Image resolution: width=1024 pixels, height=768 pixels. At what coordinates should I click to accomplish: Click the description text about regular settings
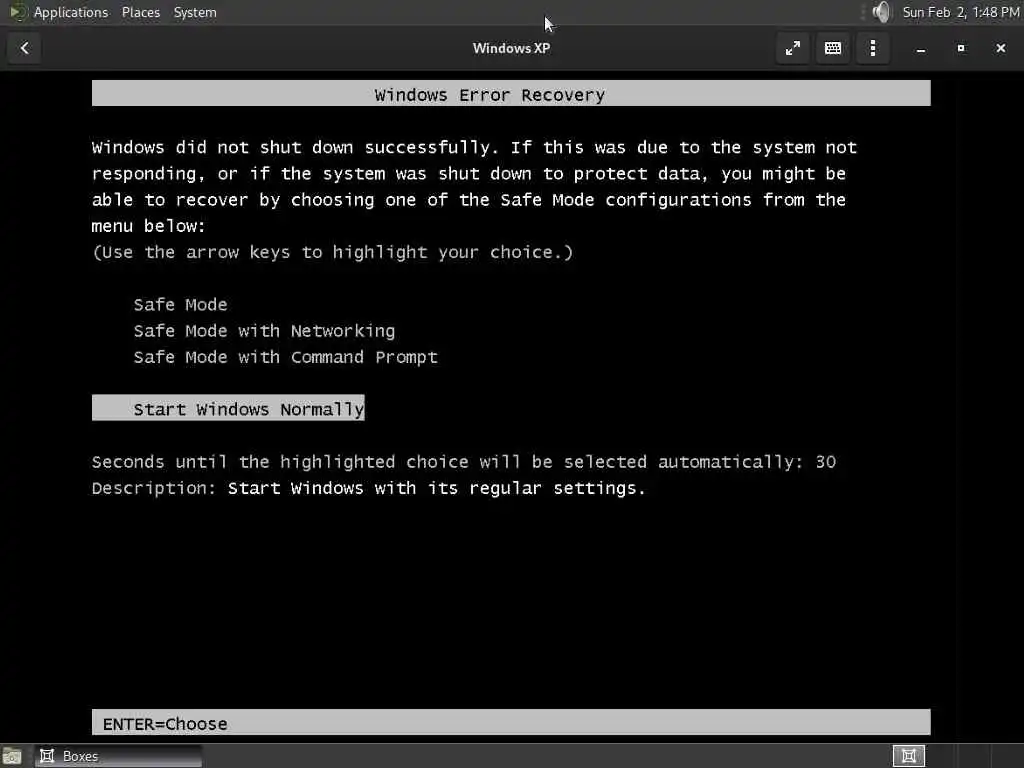(x=436, y=488)
